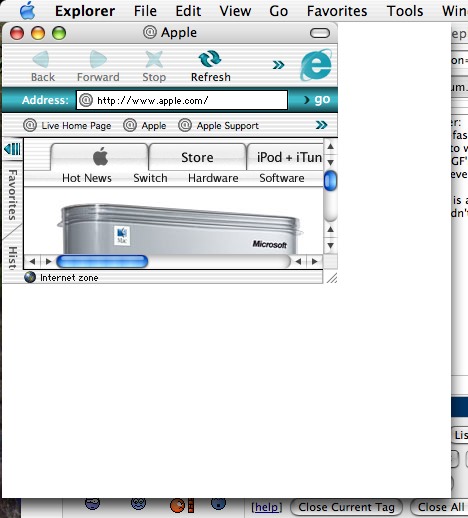This screenshot has height=518, width=468.
Task: Click the Stop toolbar button
Action: click(154, 66)
